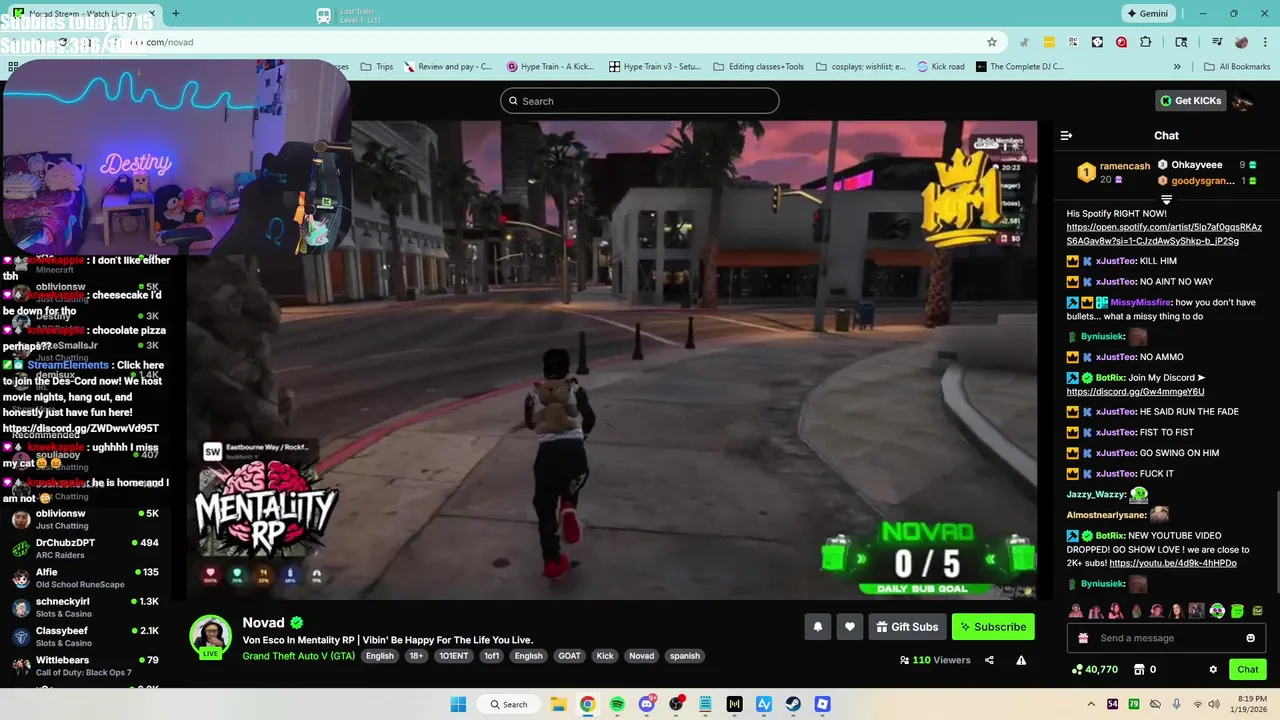Report the stream with the warning triangle icon
This screenshot has height=720, width=1280.
(x=1021, y=660)
